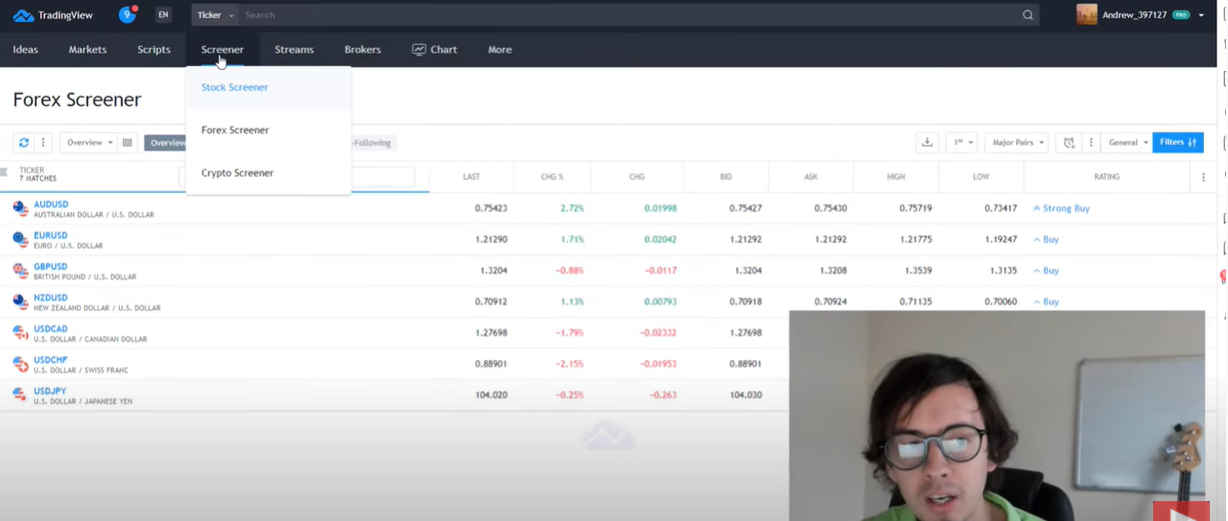Expand the Overview column set dropdown
The width and height of the screenshot is (1228, 521).
click(x=89, y=143)
